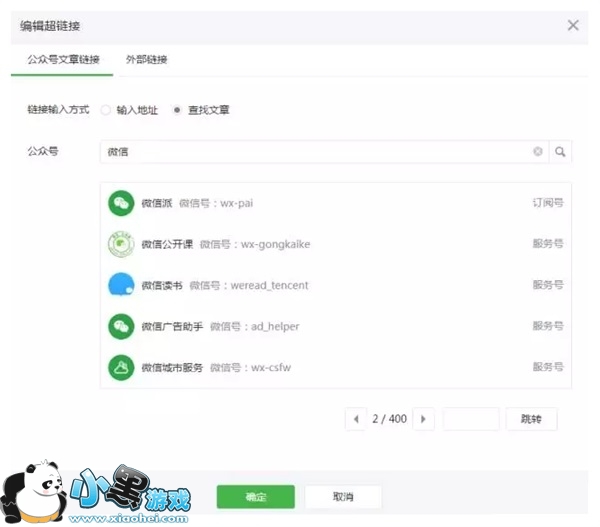
Task: Click the 跳转 button
Action: (531, 419)
